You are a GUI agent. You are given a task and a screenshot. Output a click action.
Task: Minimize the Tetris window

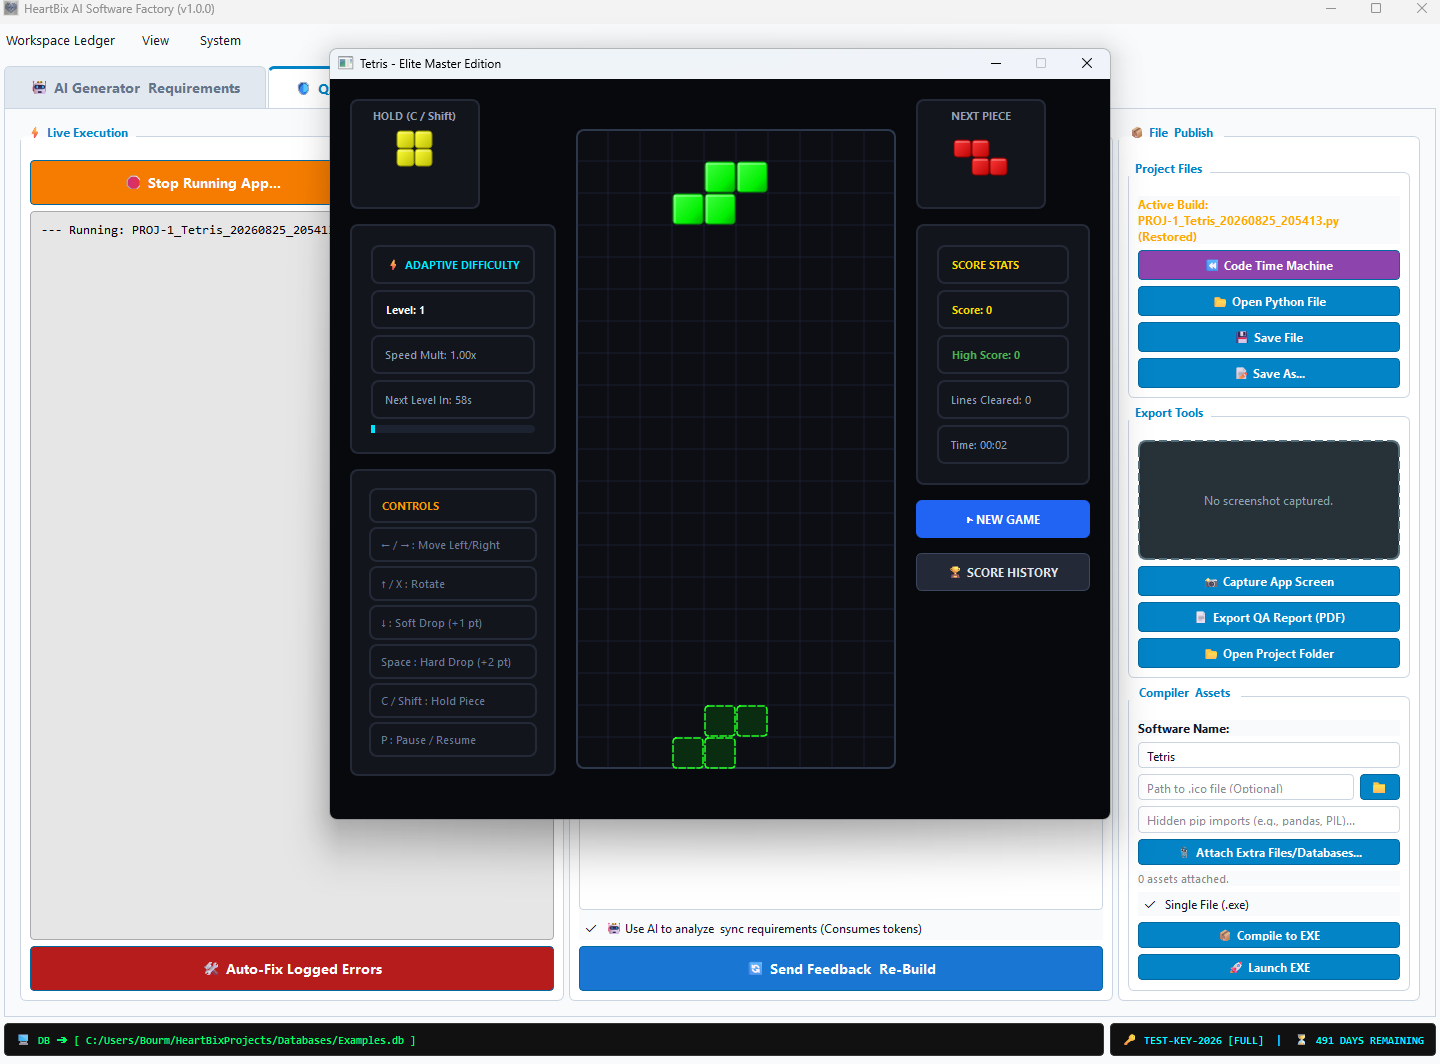996,63
